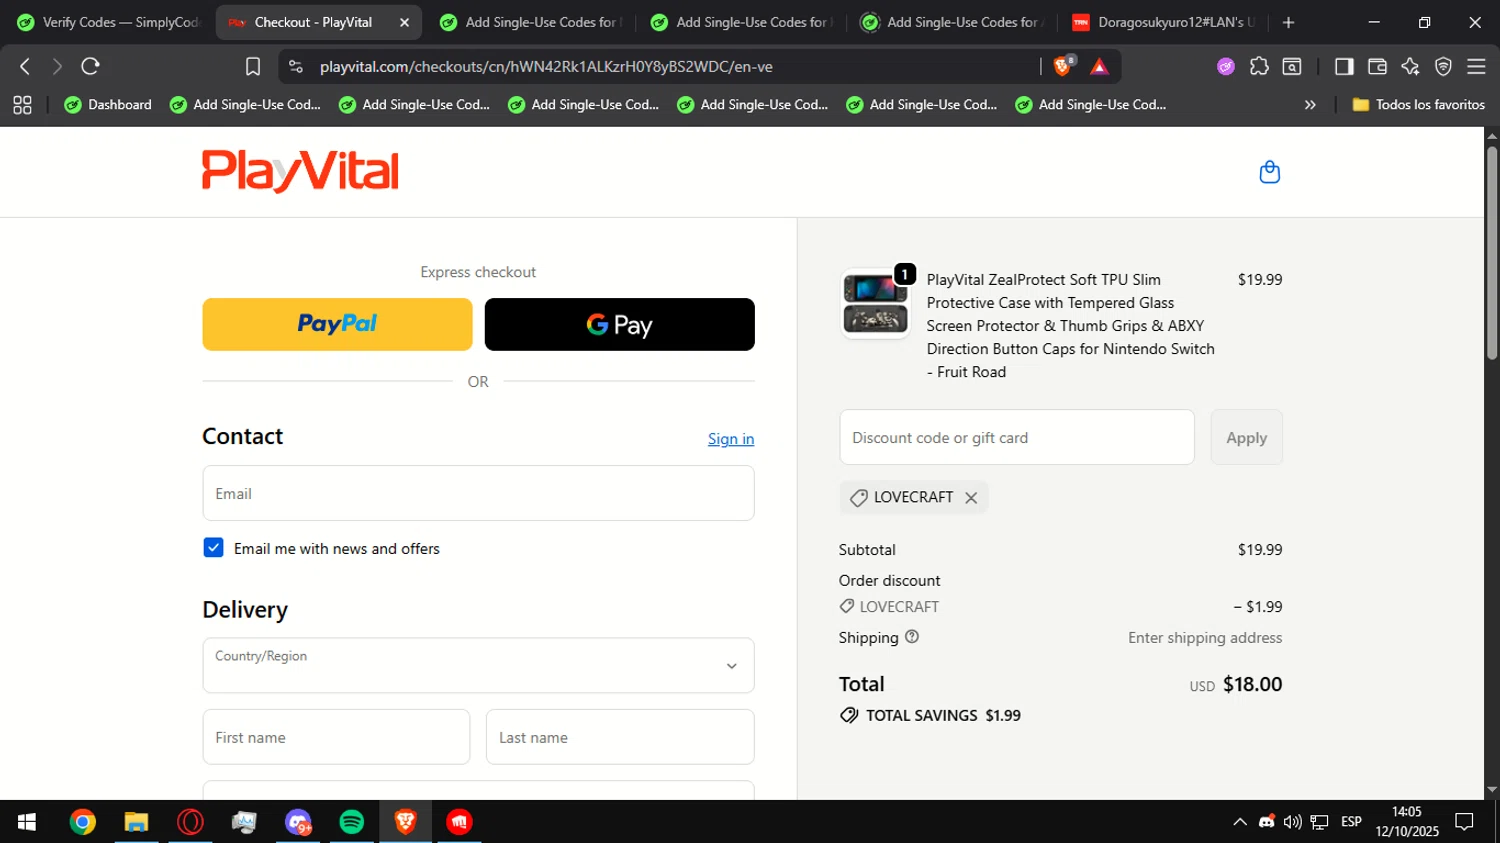Open the site settings icon beside URL
Screen dimensions: 1500x843
295,66
